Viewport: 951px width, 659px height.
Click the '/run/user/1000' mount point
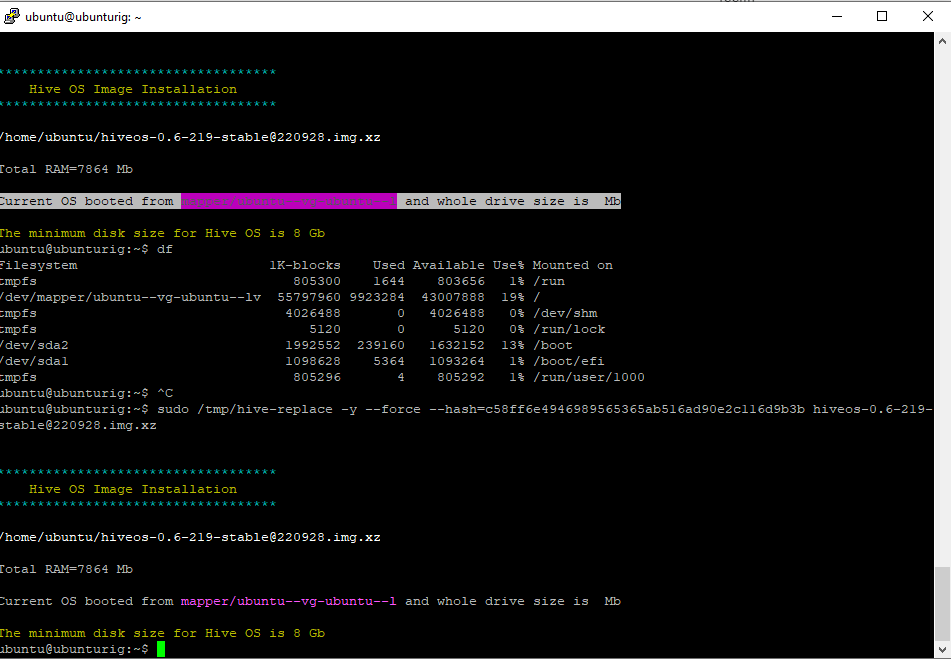(x=588, y=377)
